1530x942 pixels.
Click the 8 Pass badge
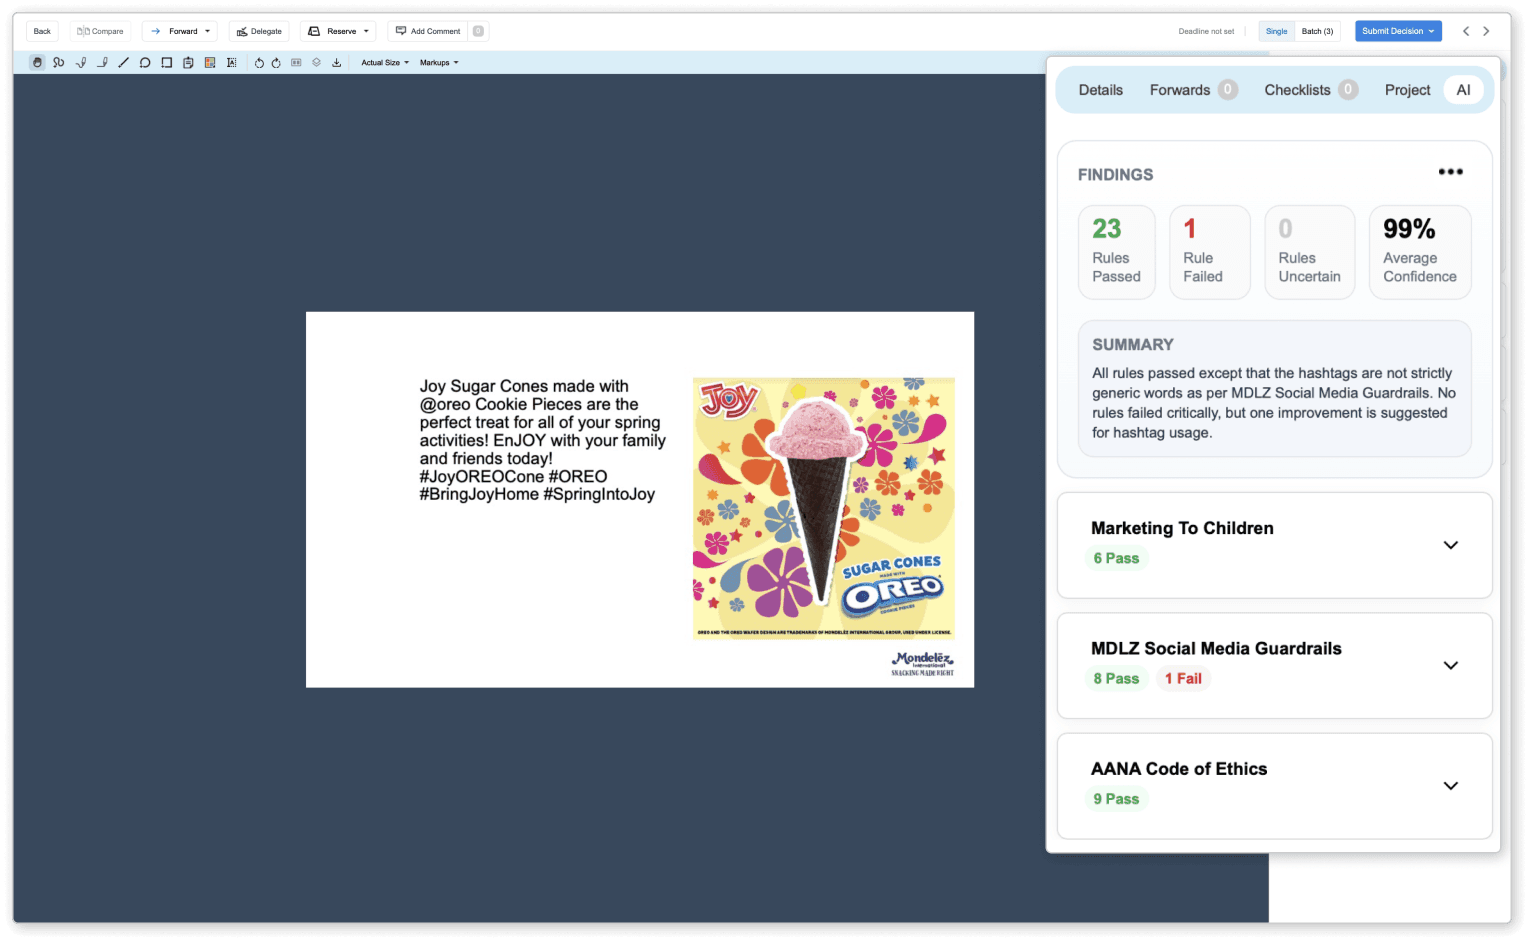point(1116,678)
